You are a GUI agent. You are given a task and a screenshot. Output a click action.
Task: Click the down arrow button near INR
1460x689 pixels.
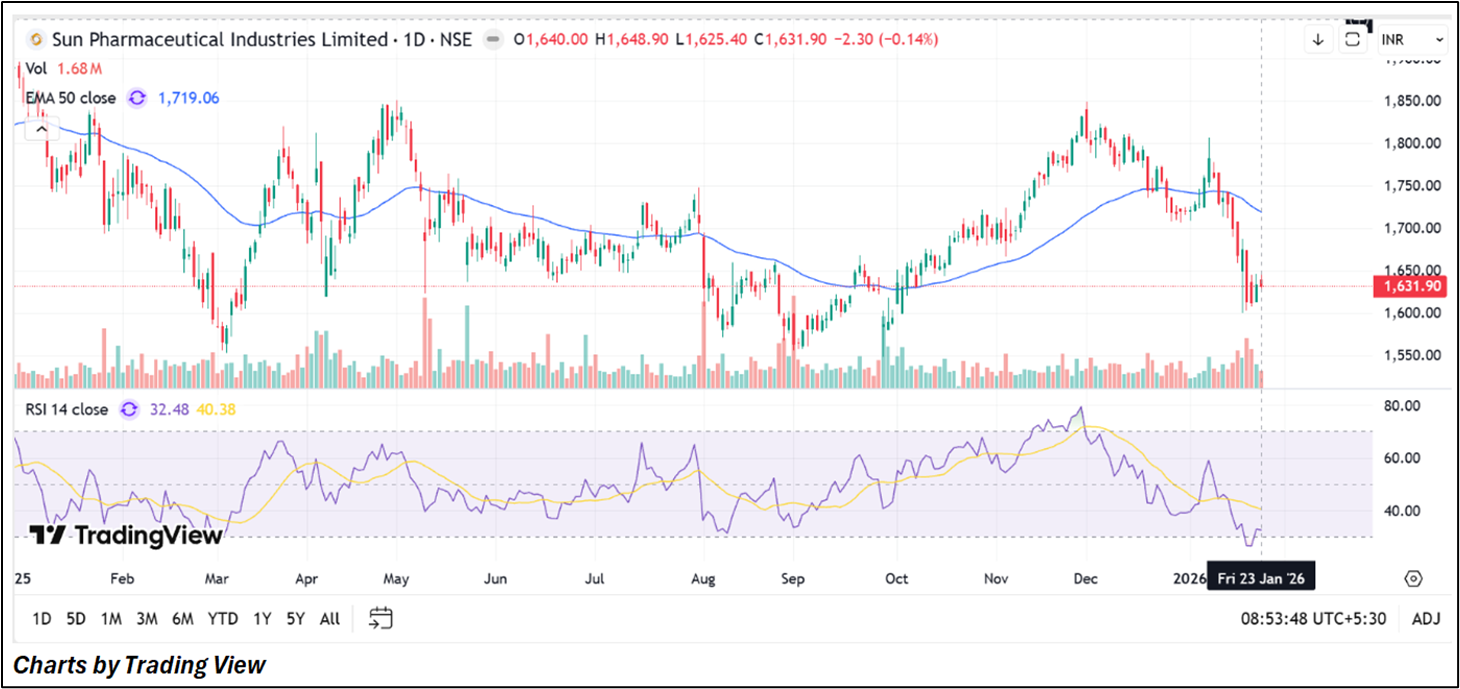1318,40
